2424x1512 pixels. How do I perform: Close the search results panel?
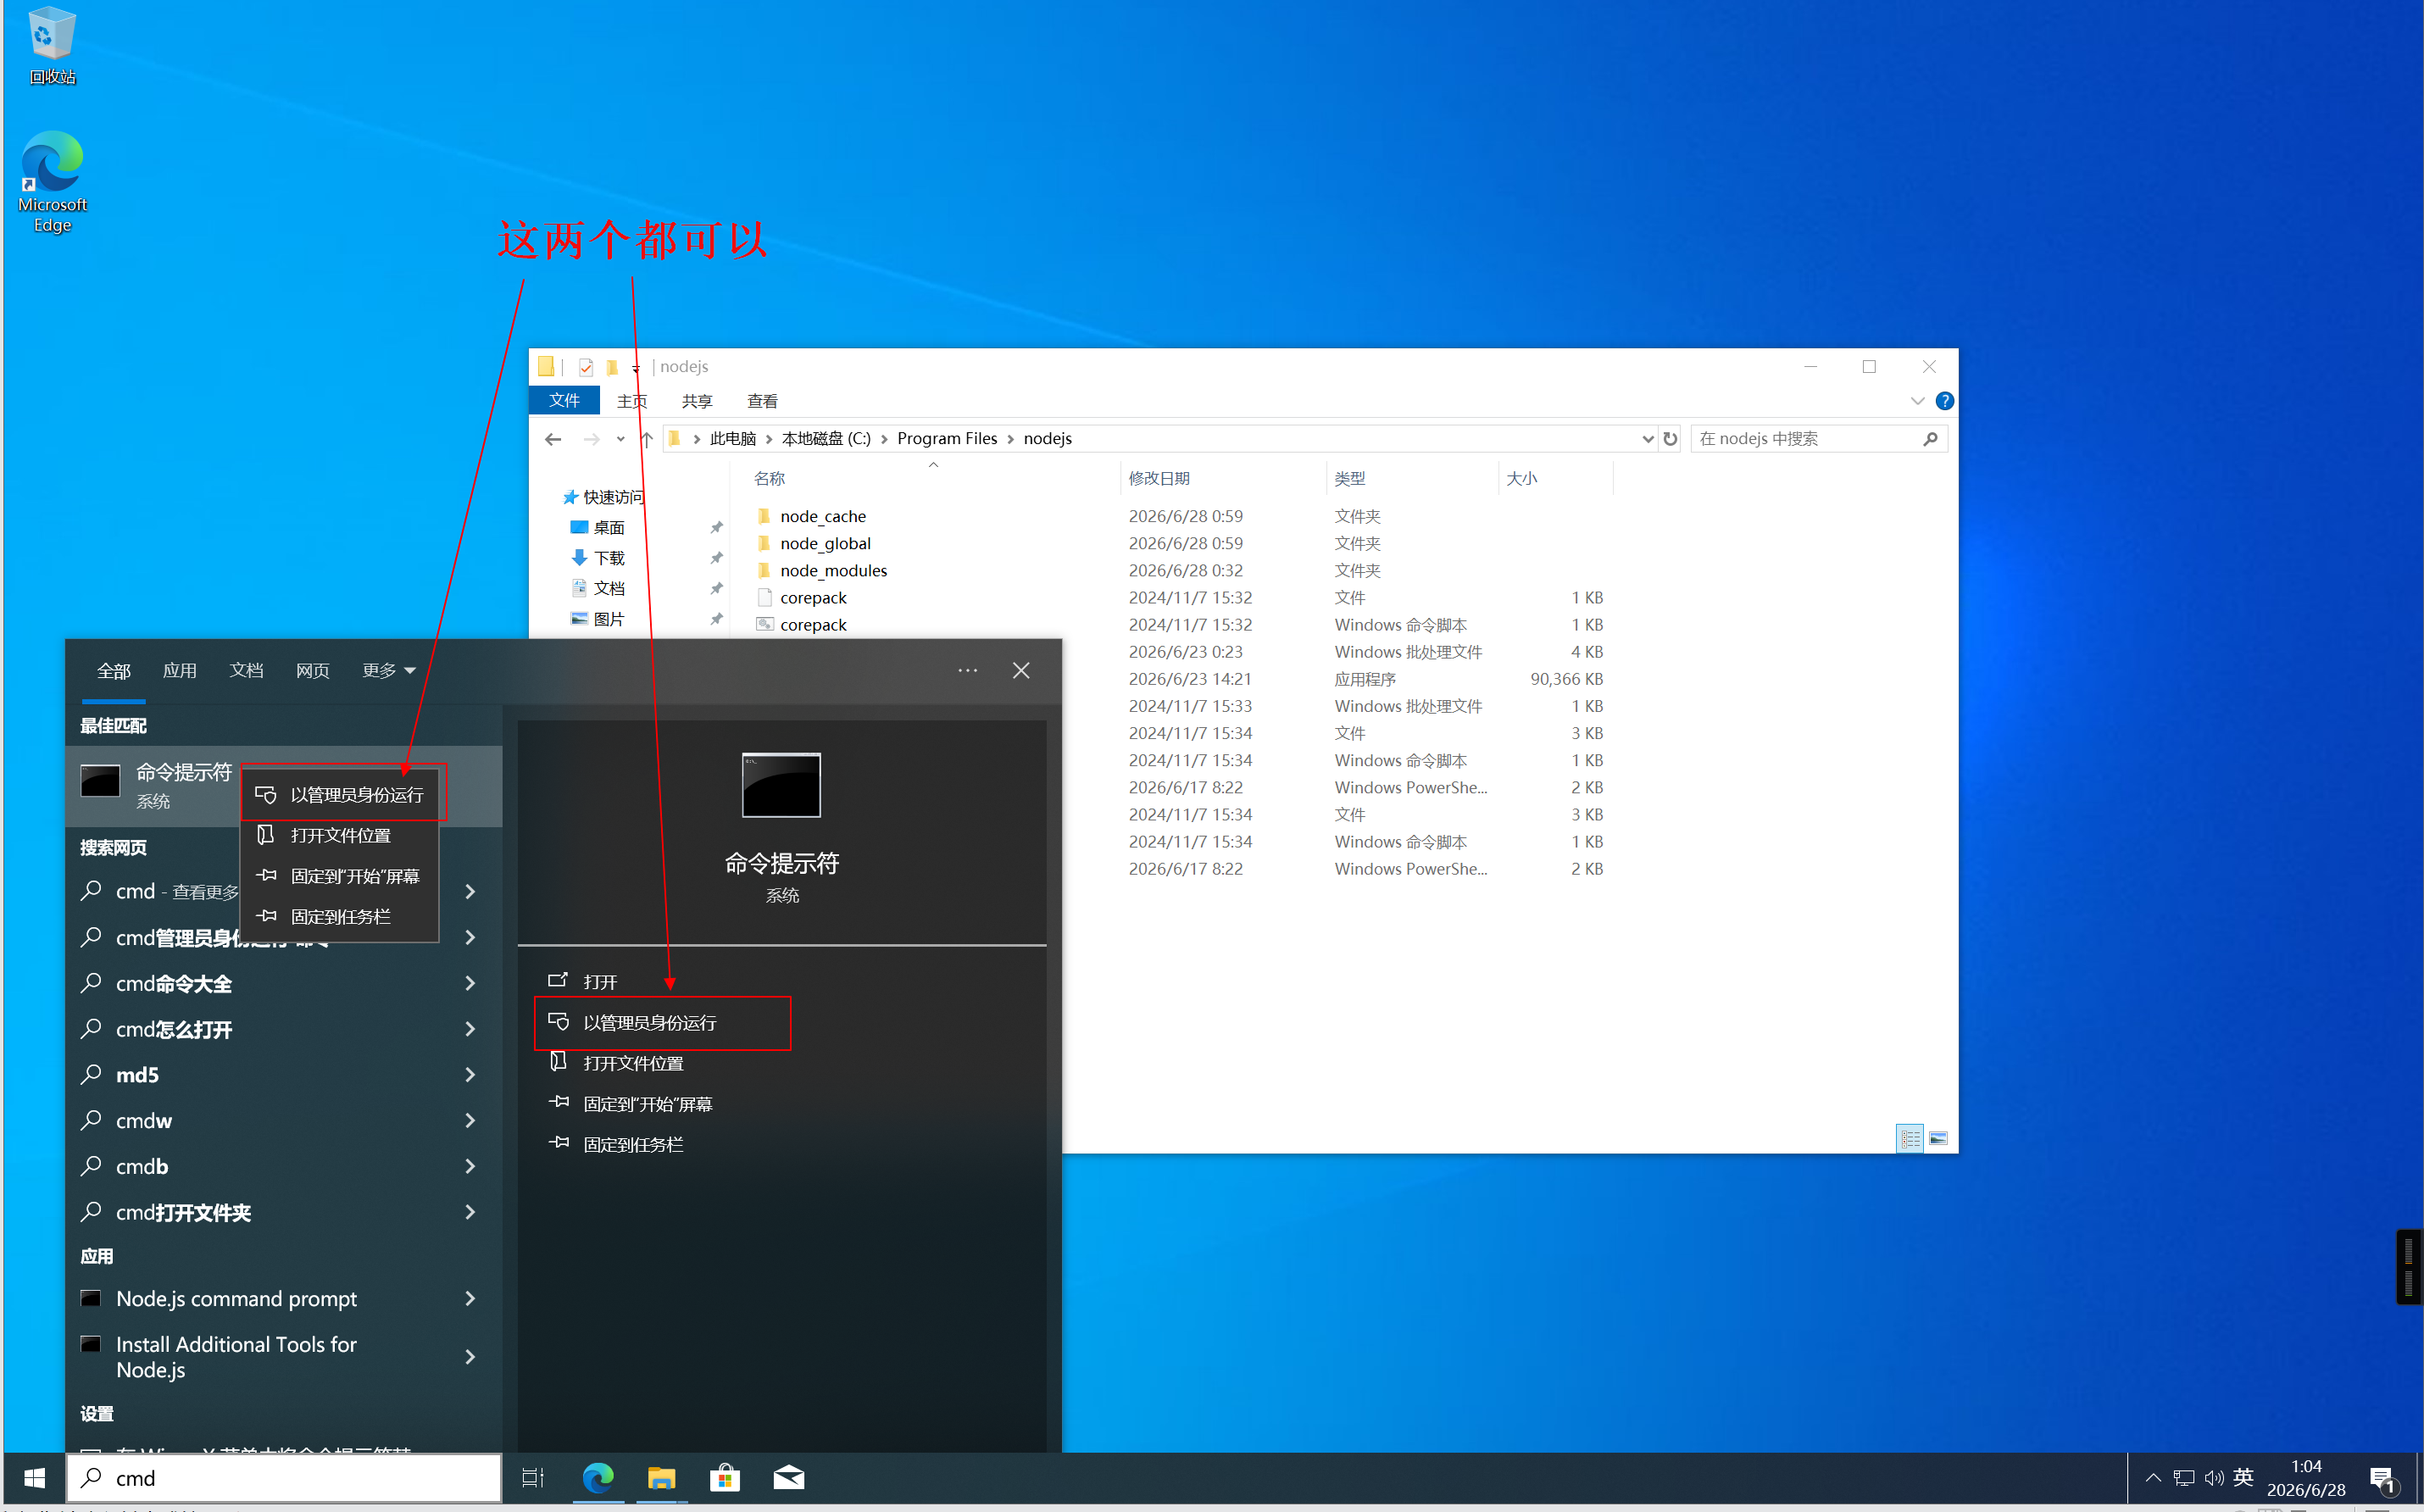1021,671
